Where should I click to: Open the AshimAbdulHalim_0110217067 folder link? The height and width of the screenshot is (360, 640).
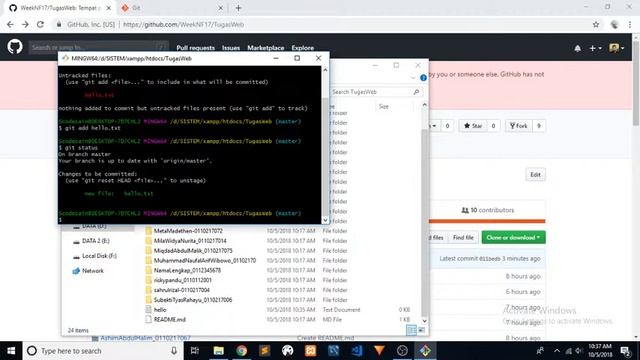pos(145,338)
